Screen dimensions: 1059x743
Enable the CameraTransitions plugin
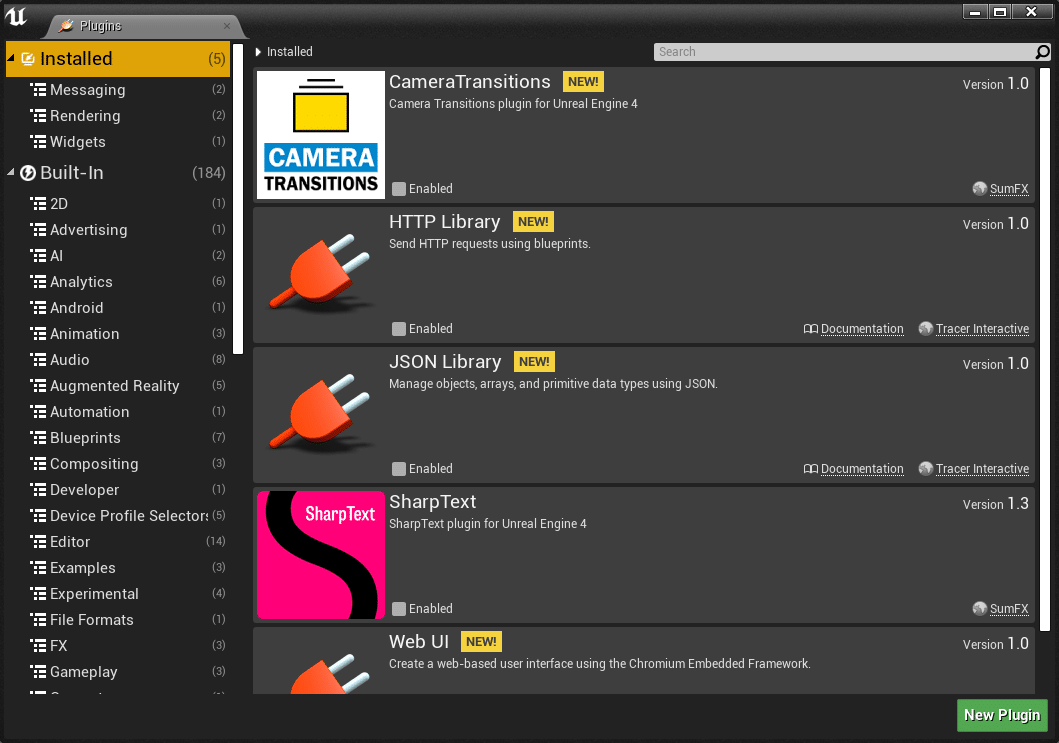(396, 188)
